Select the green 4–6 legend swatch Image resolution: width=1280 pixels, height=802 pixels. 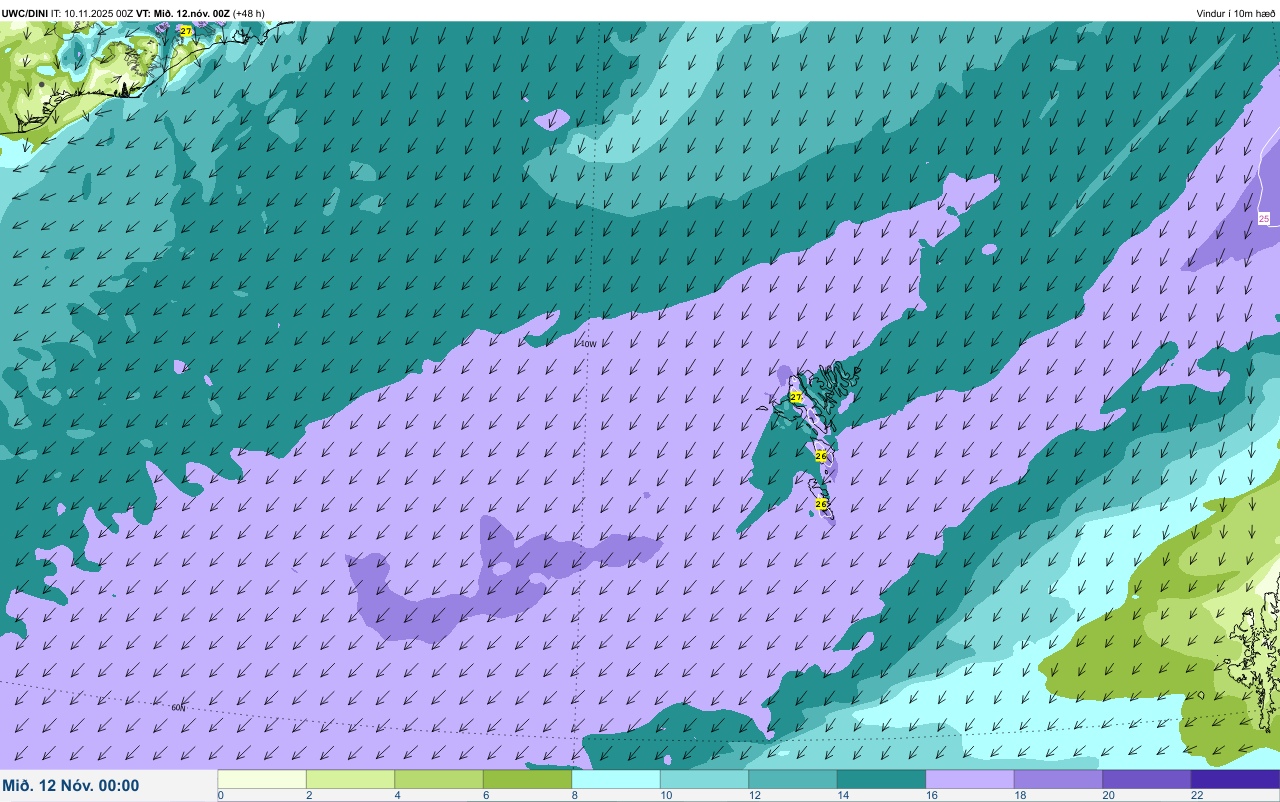point(439,779)
